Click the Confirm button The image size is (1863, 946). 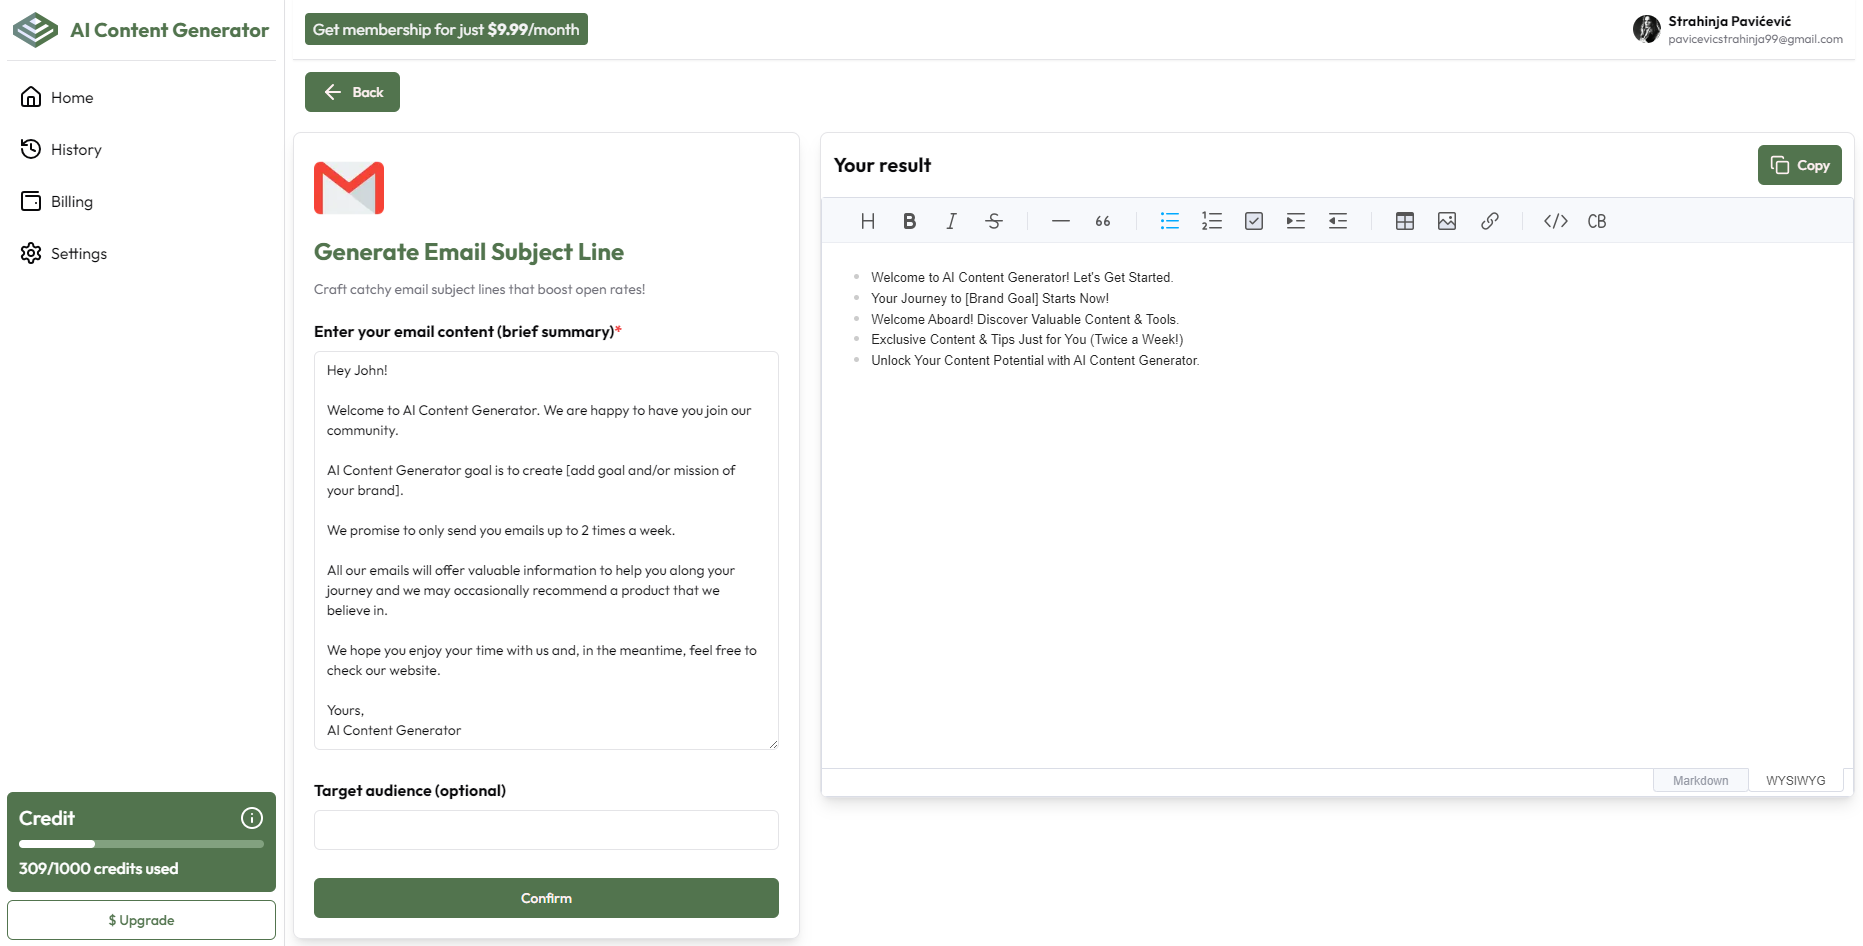[546, 898]
